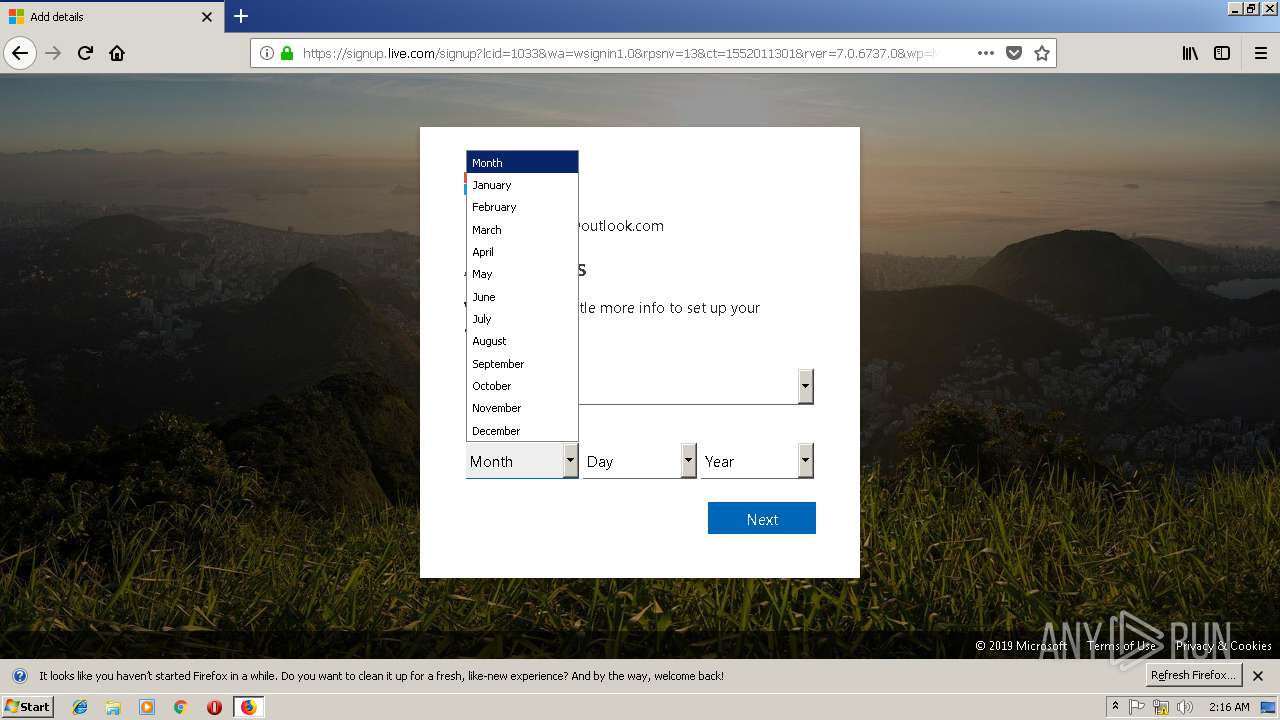Click the blue Next button
Viewport: 1280px width, 720px height.
(x=762, y=518)
